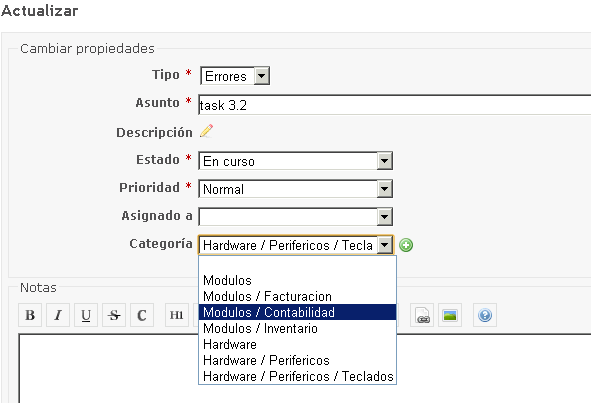Apply Bold formatting in notes toolbar
The height and width of the screenshot is (403, 591).
30,315
